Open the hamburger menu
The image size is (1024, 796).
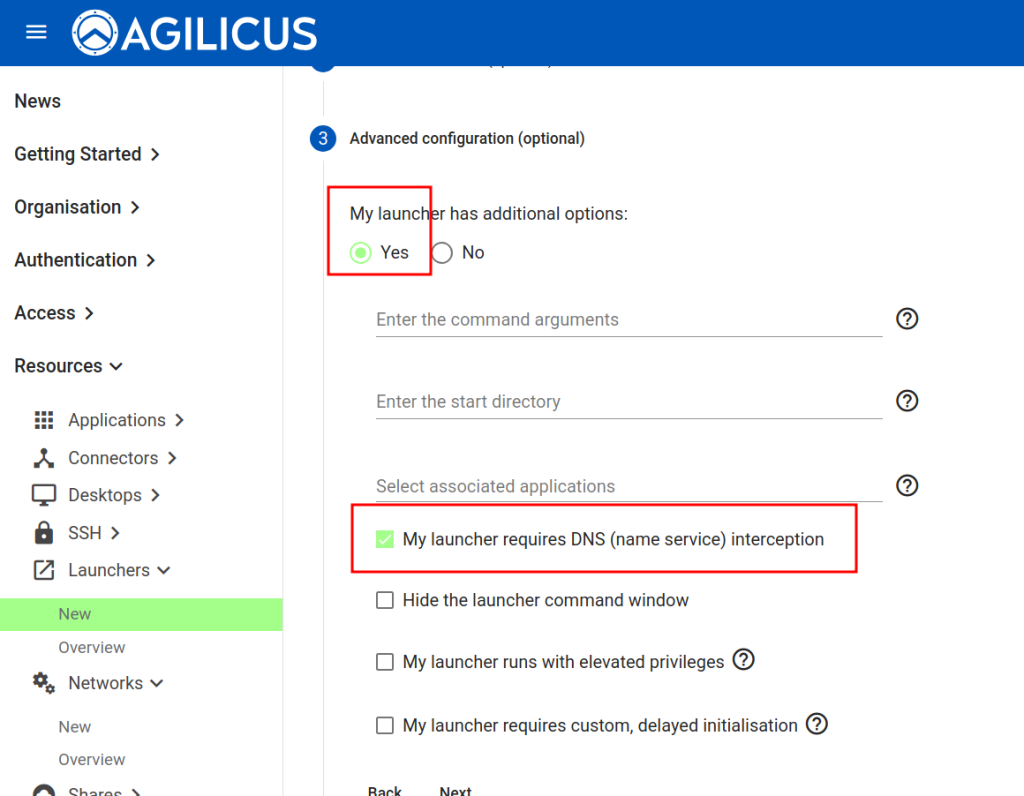tap(36, 32)
